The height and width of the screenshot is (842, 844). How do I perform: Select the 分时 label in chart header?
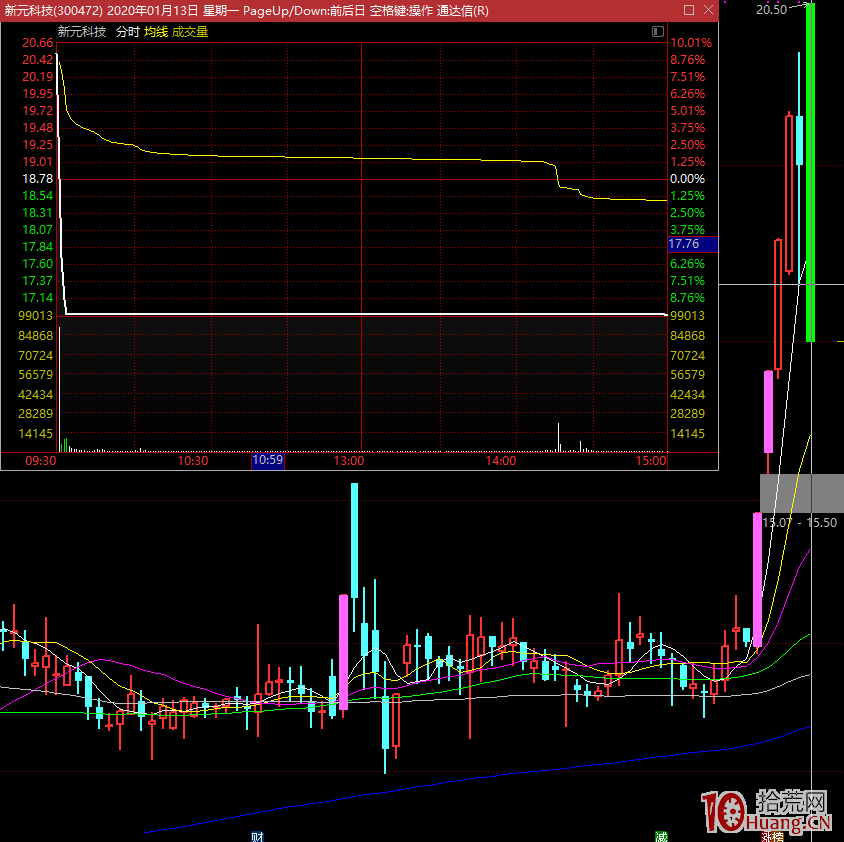128,32
